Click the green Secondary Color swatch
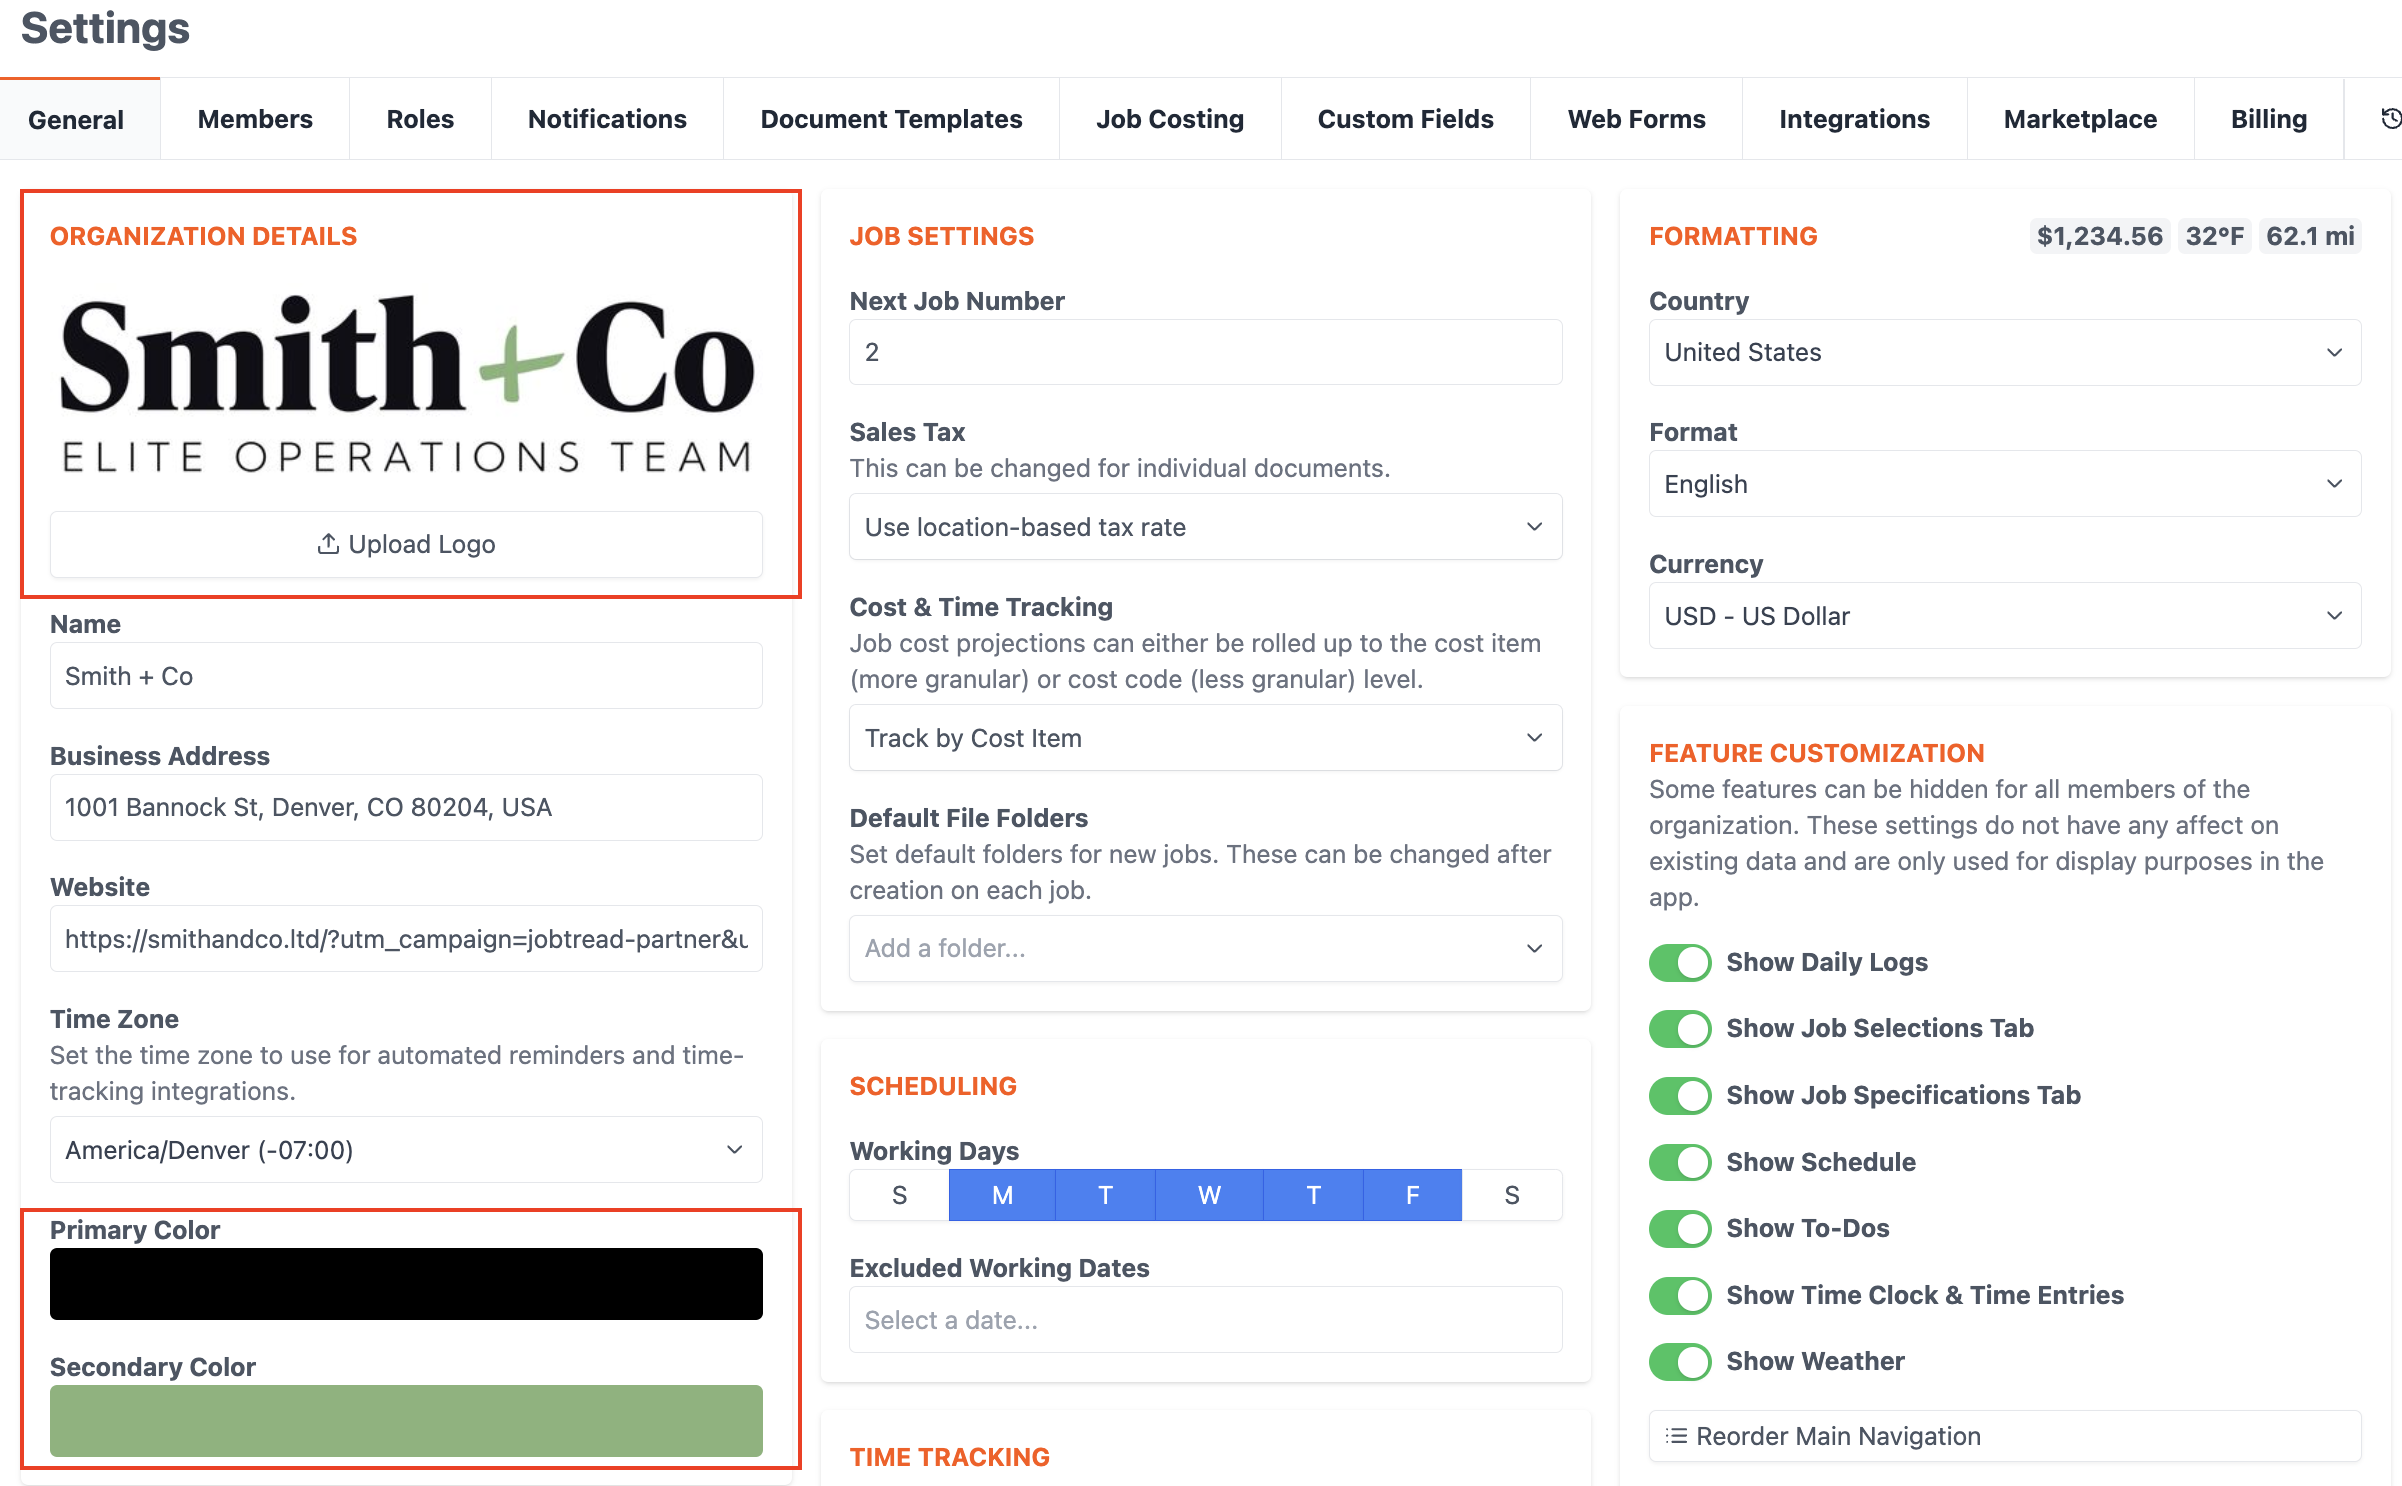This screenshot has width=2402, height=1486. (406, 1420)
